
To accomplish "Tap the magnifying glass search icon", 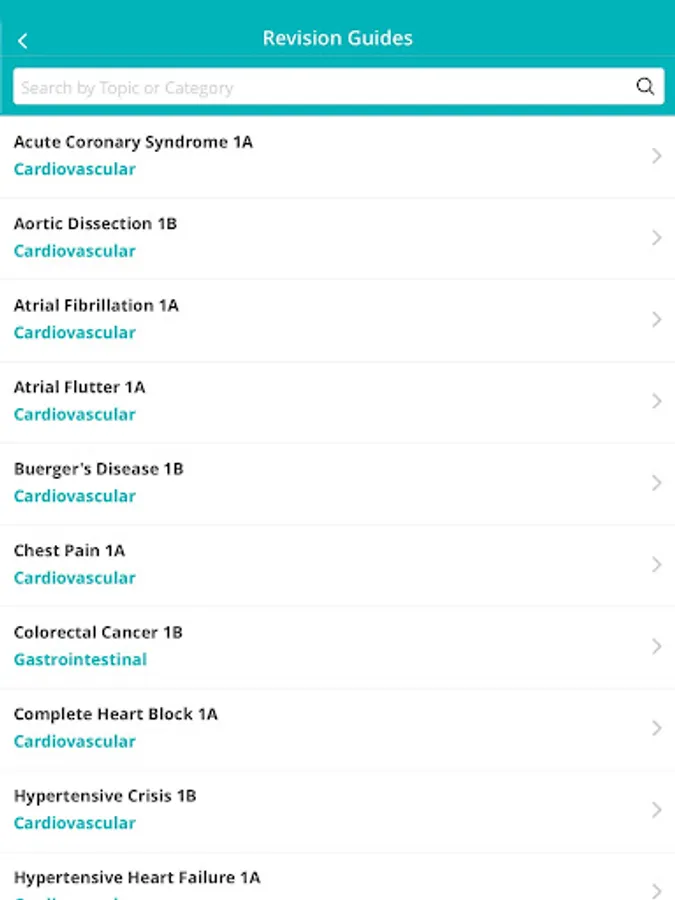I will (645, 87).
